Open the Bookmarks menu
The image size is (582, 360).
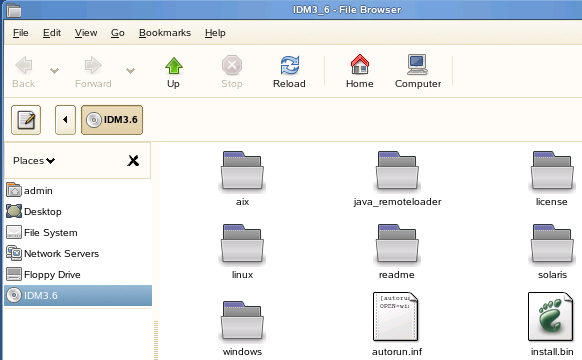tap(165, 33)
